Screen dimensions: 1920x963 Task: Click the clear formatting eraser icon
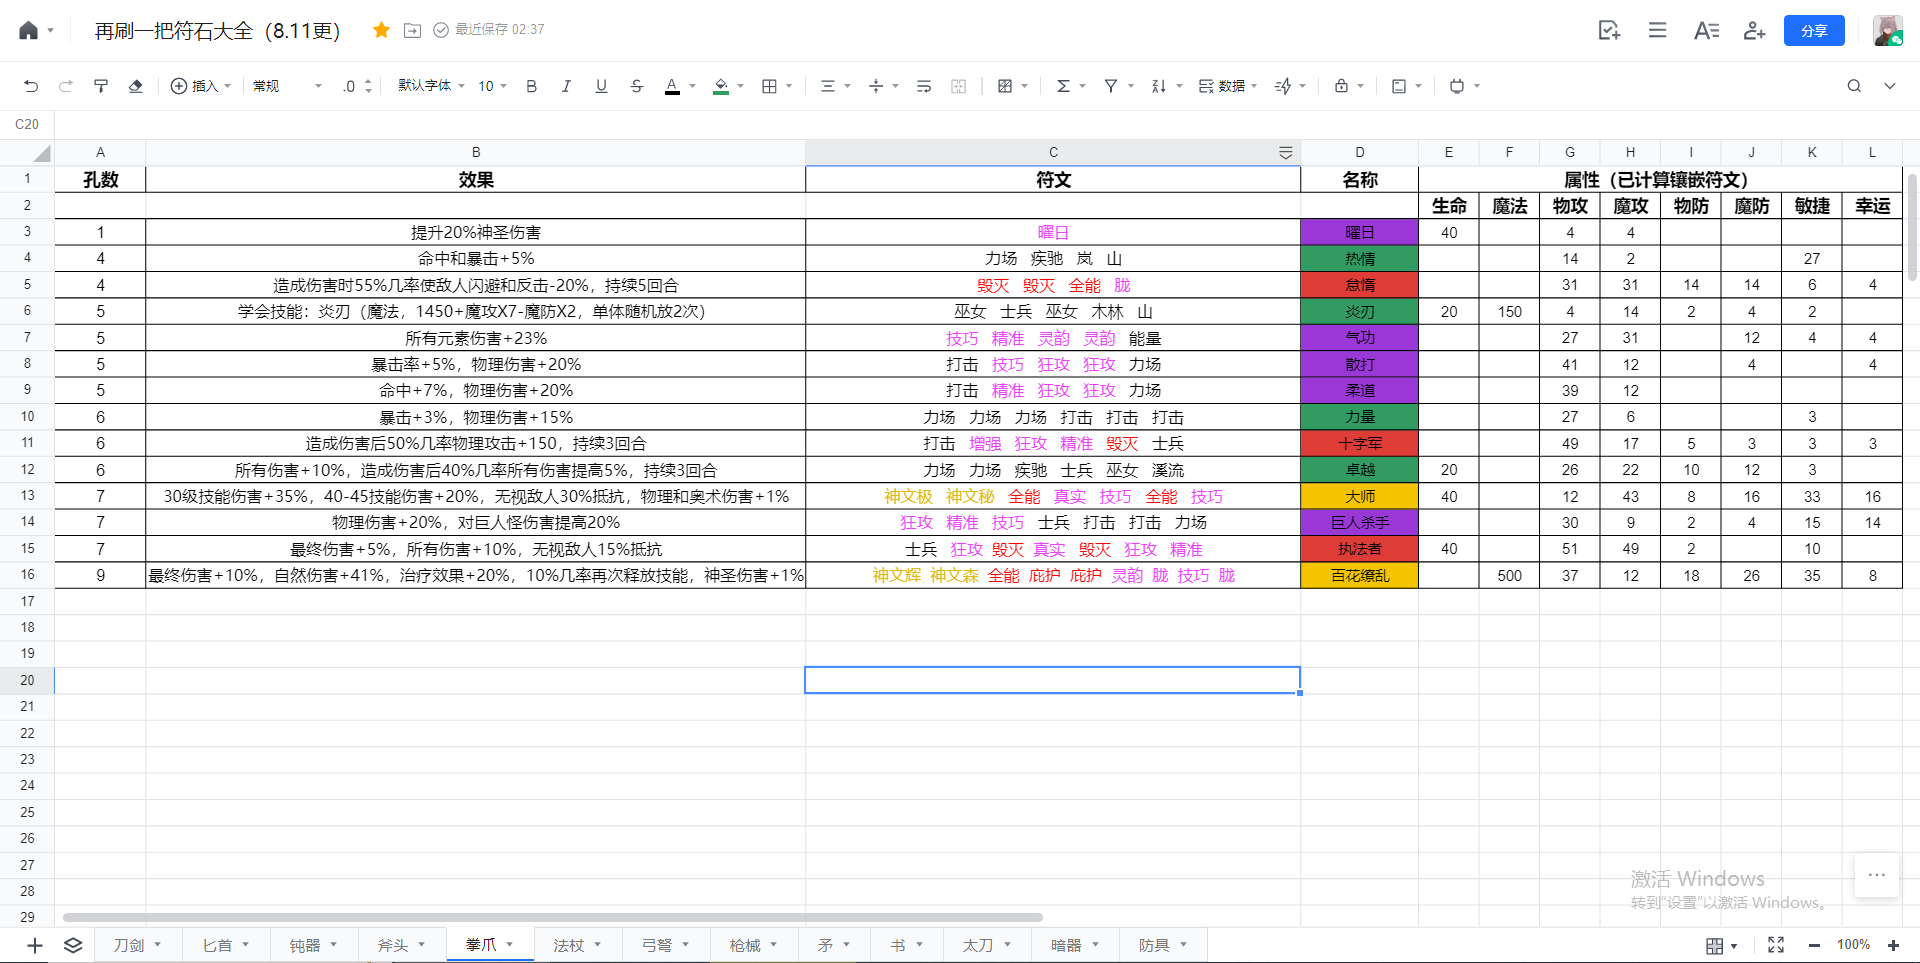click(136, 86)
